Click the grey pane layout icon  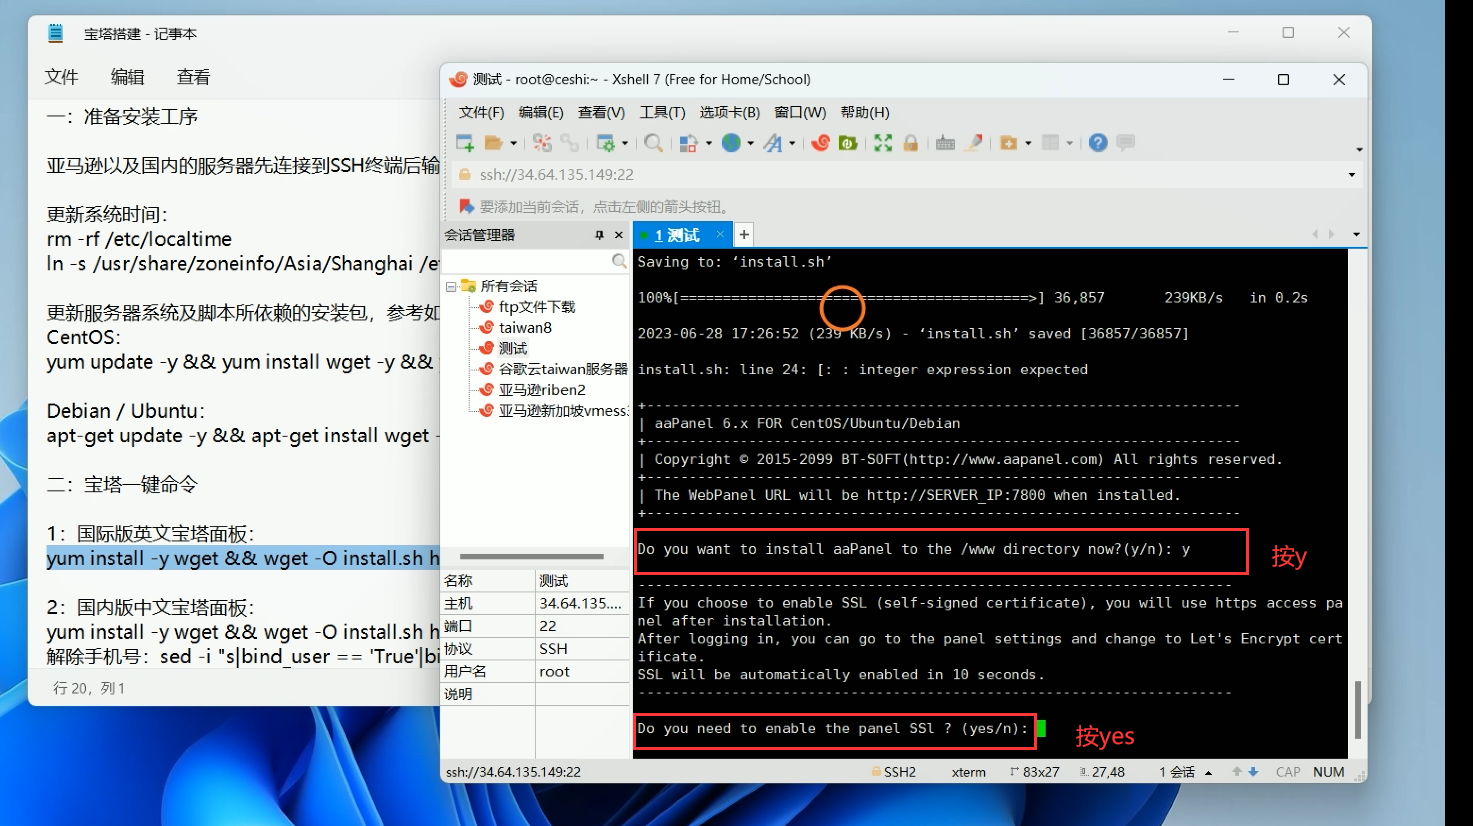[x=1050, y=143]
